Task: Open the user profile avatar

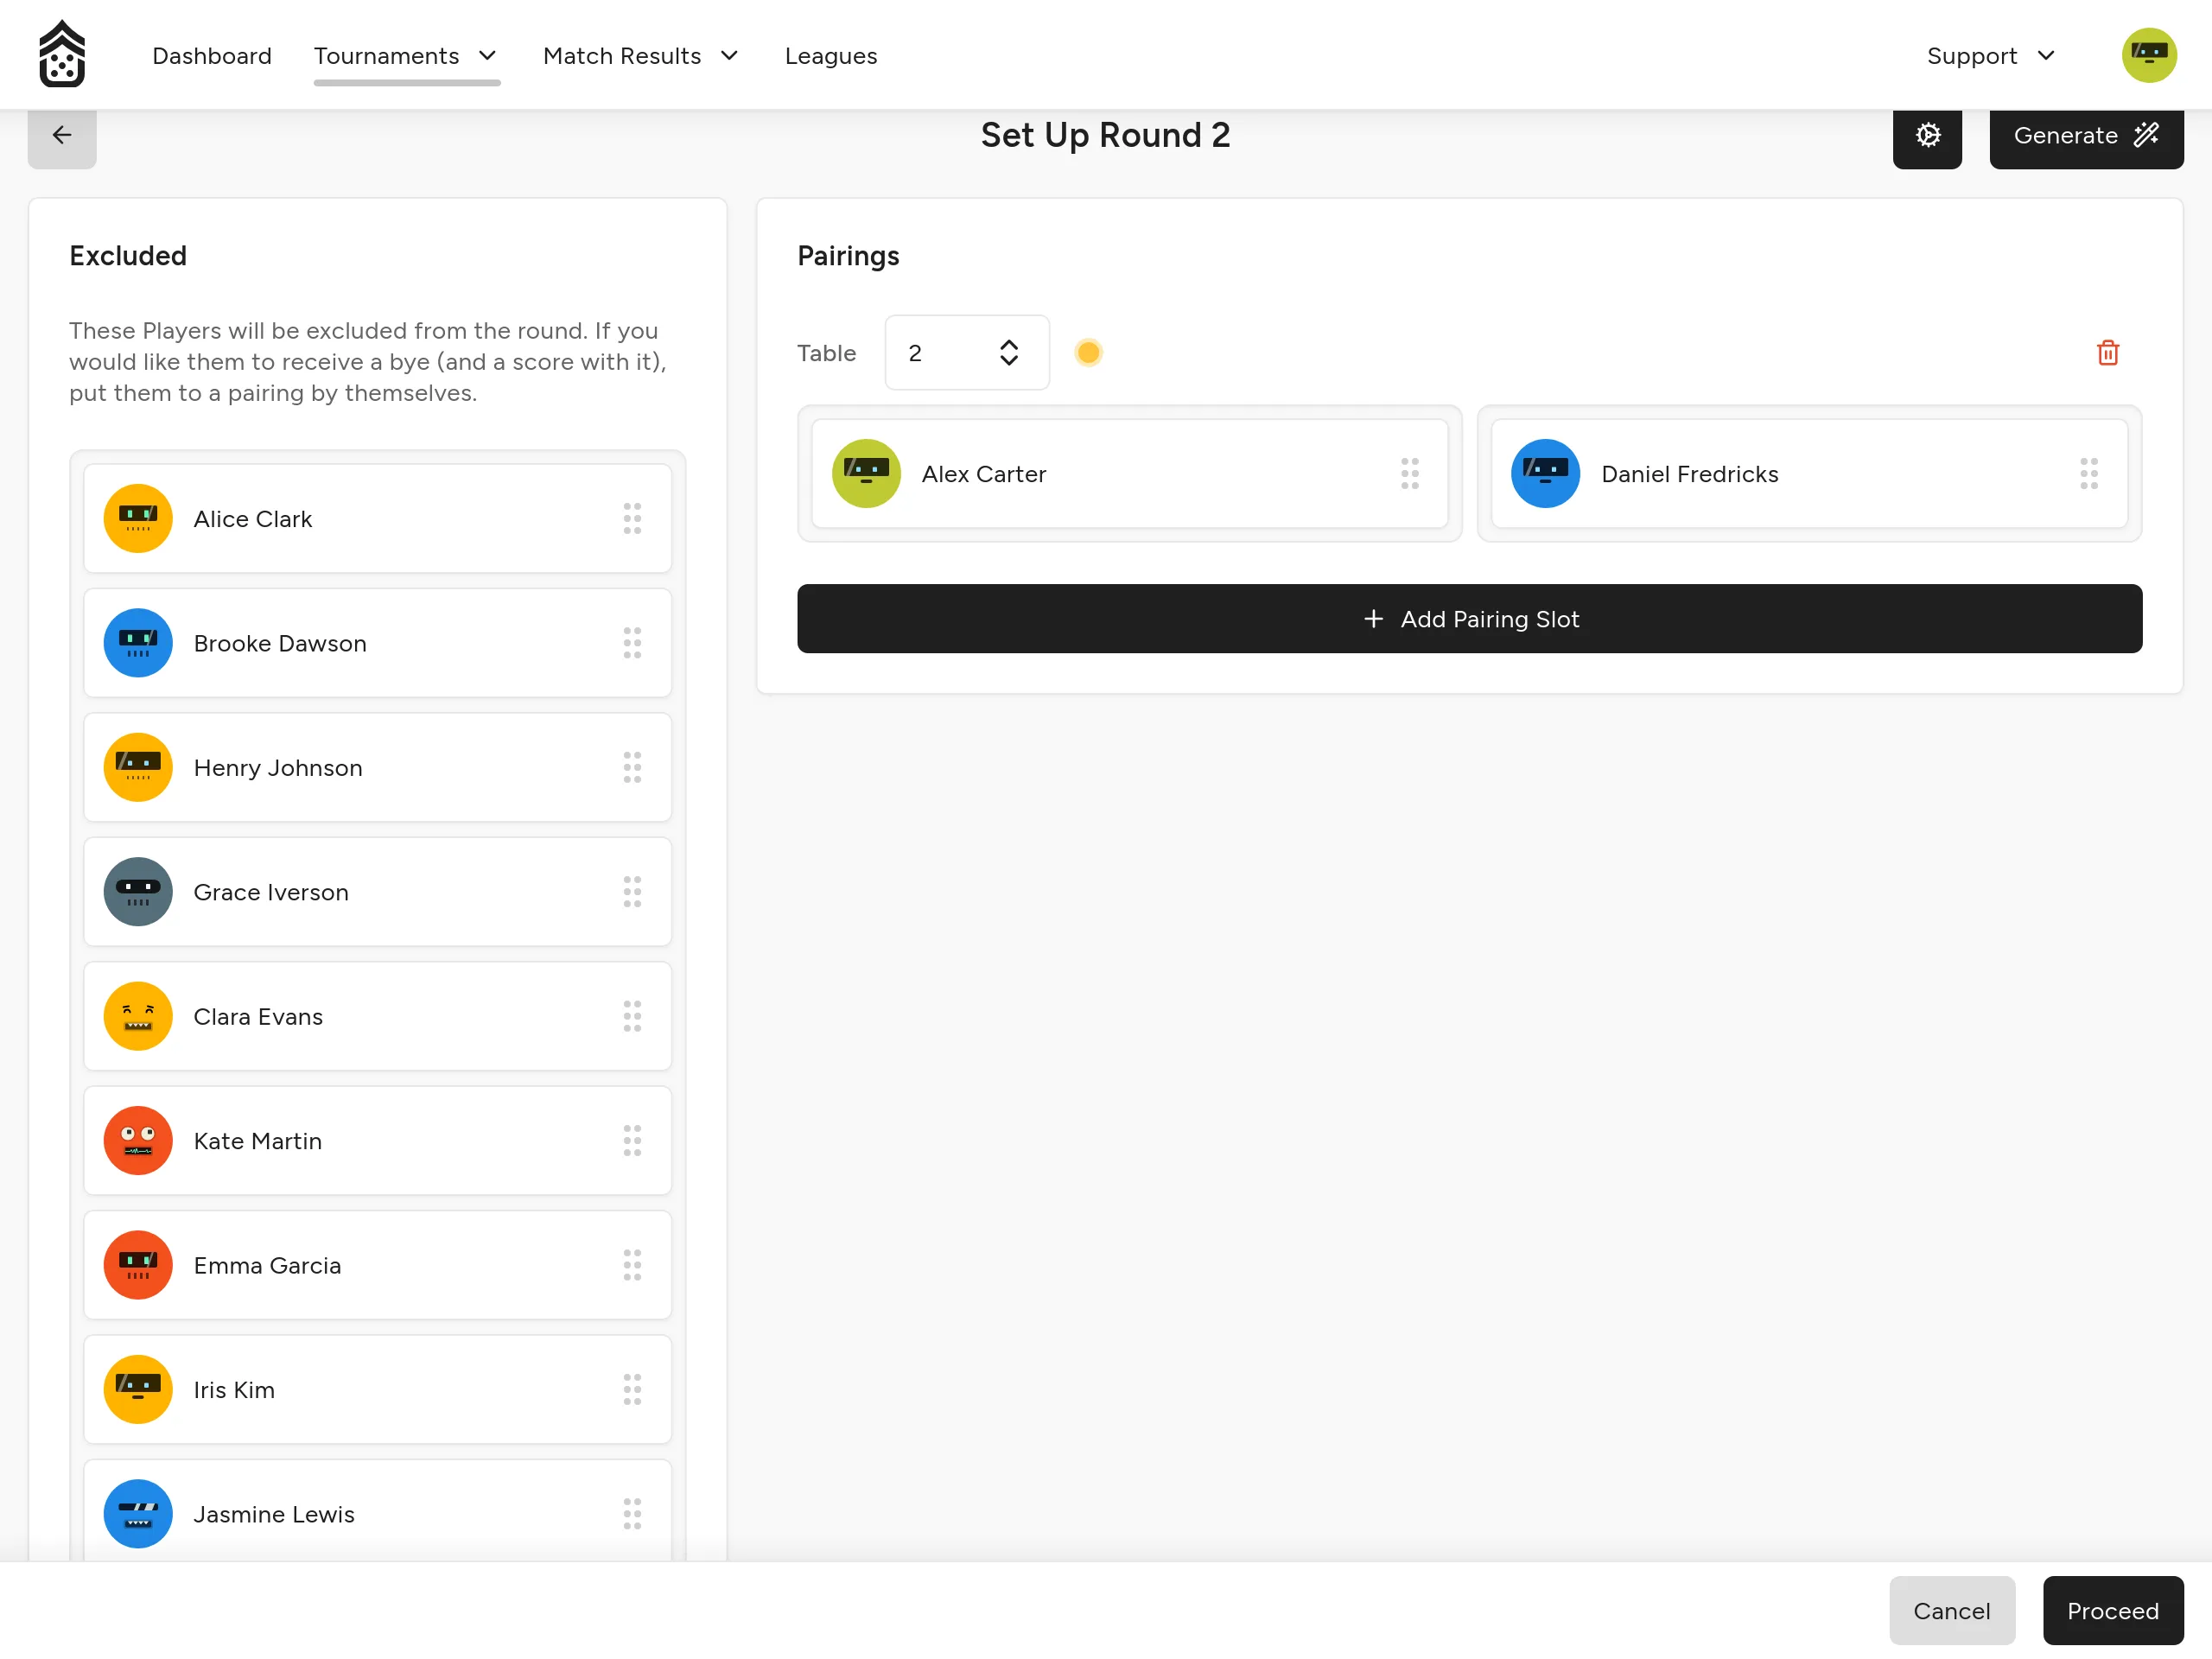Action: point(2149,55)
